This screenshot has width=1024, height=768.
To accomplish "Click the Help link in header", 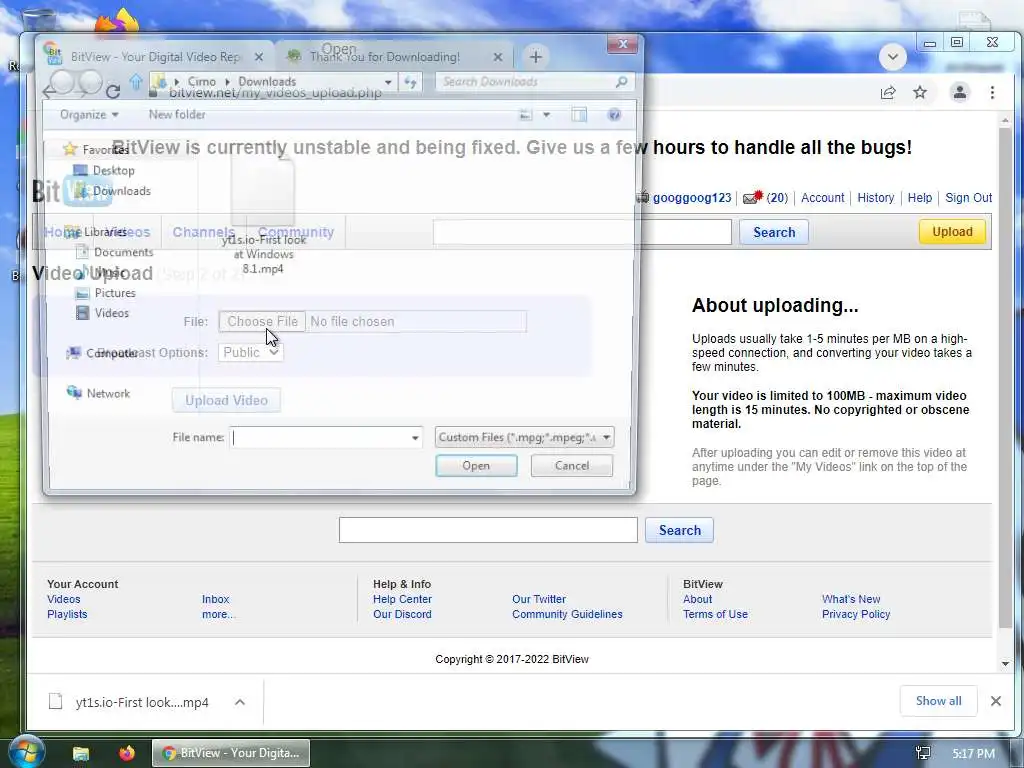I will [920, 198].
